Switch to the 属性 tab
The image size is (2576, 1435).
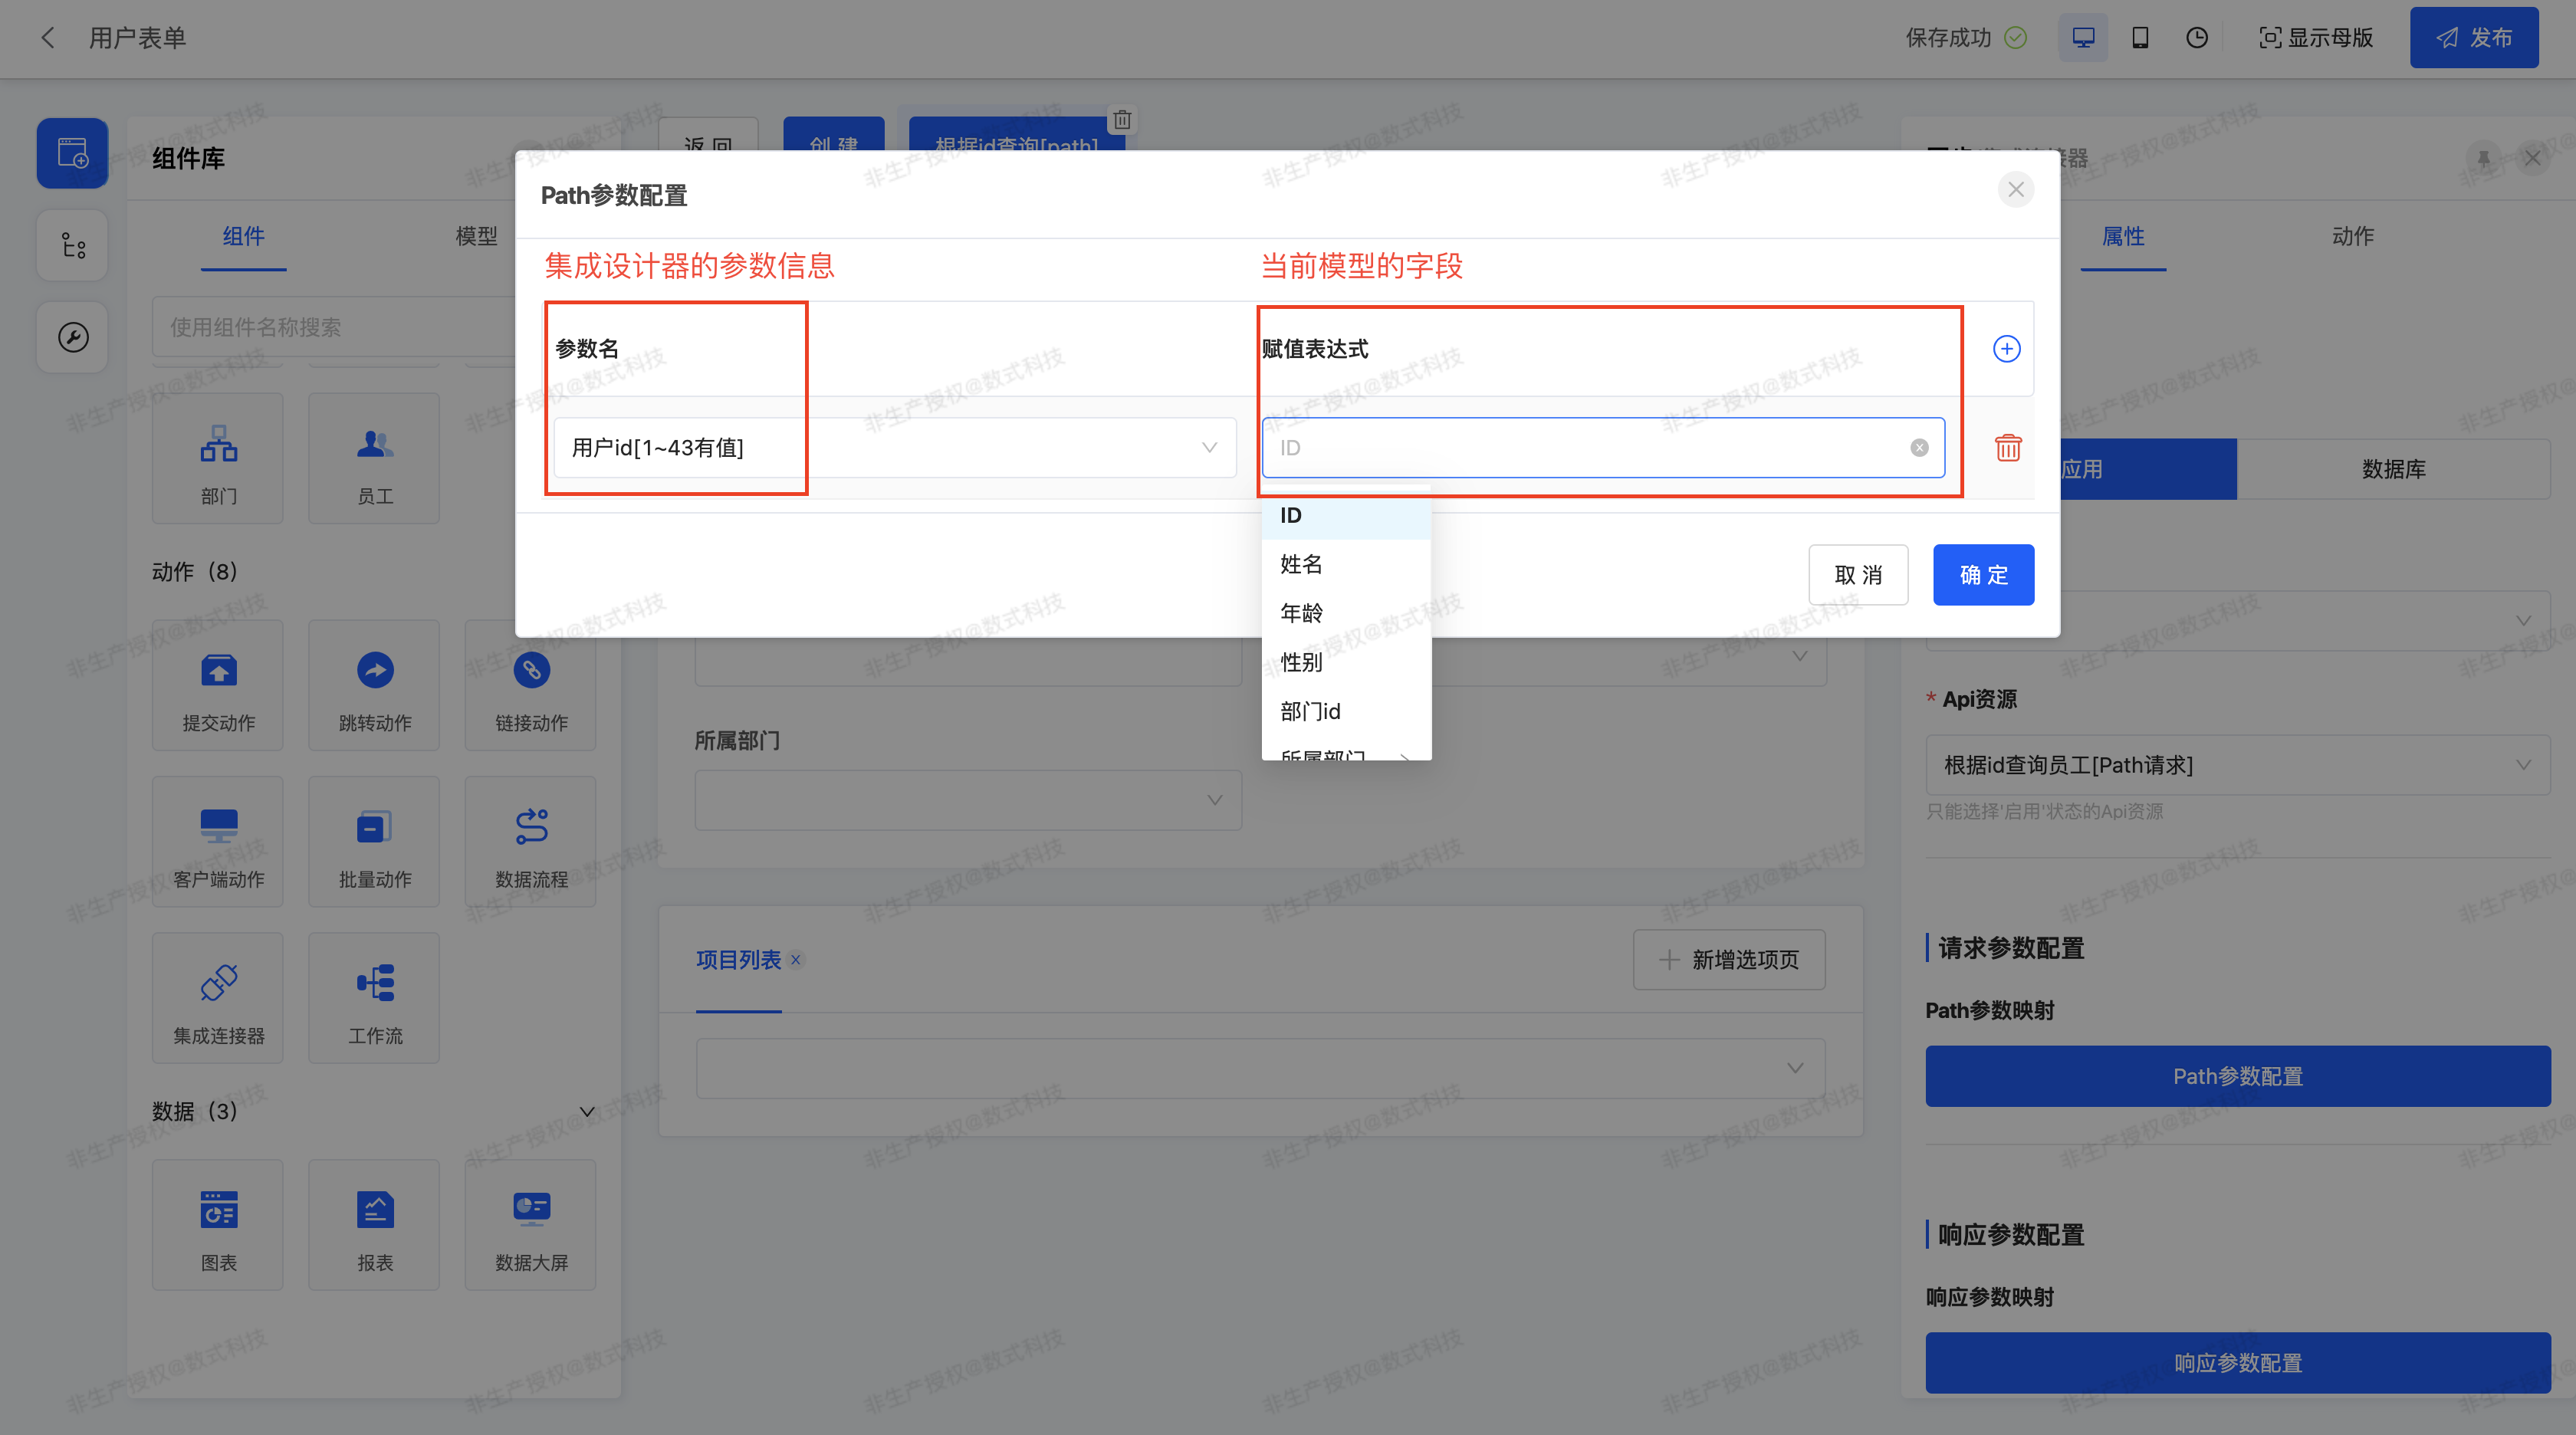(2123, 236)
